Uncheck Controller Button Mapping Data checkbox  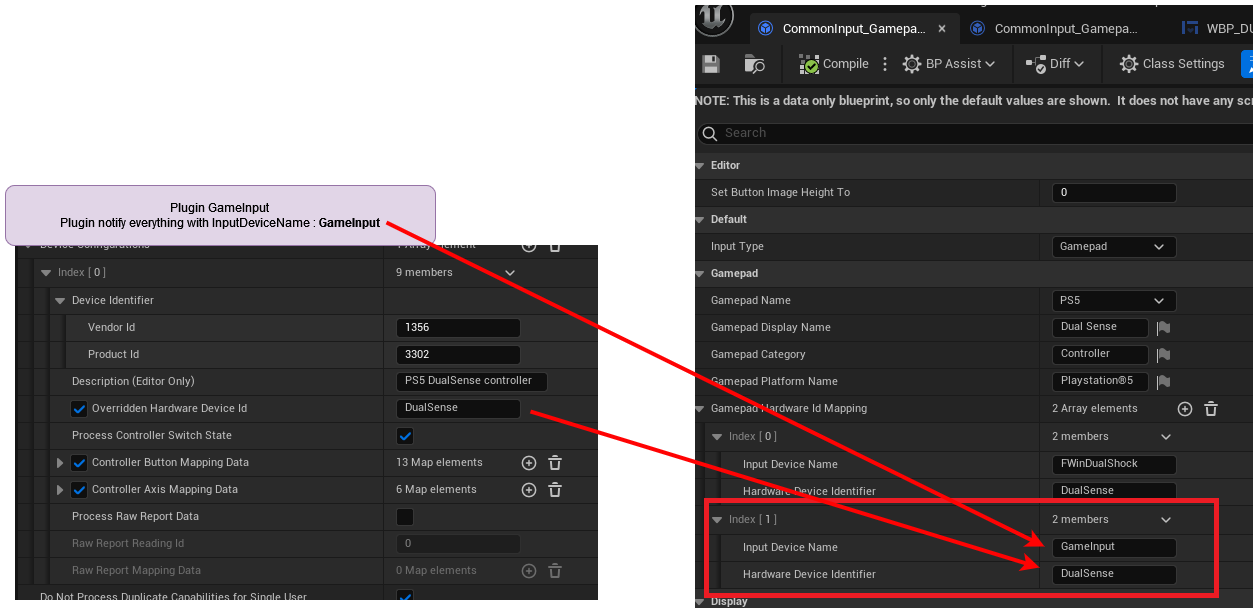point(79,463)
